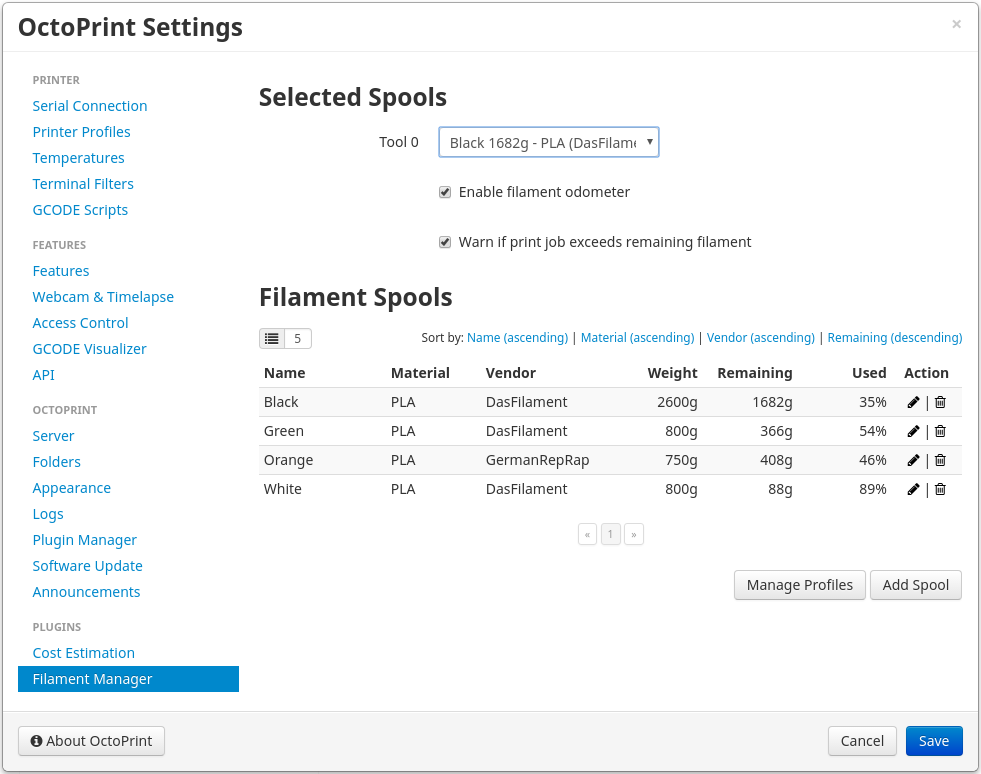This screenshot has width=981, height=774.
Task: Open Manage Profiles dialog
Action: (799, 585)
